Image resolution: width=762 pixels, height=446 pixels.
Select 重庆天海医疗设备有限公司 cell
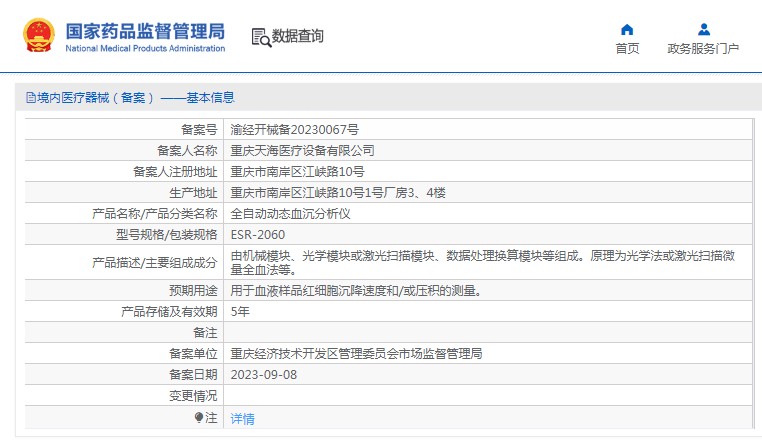[x=302, y=151]
